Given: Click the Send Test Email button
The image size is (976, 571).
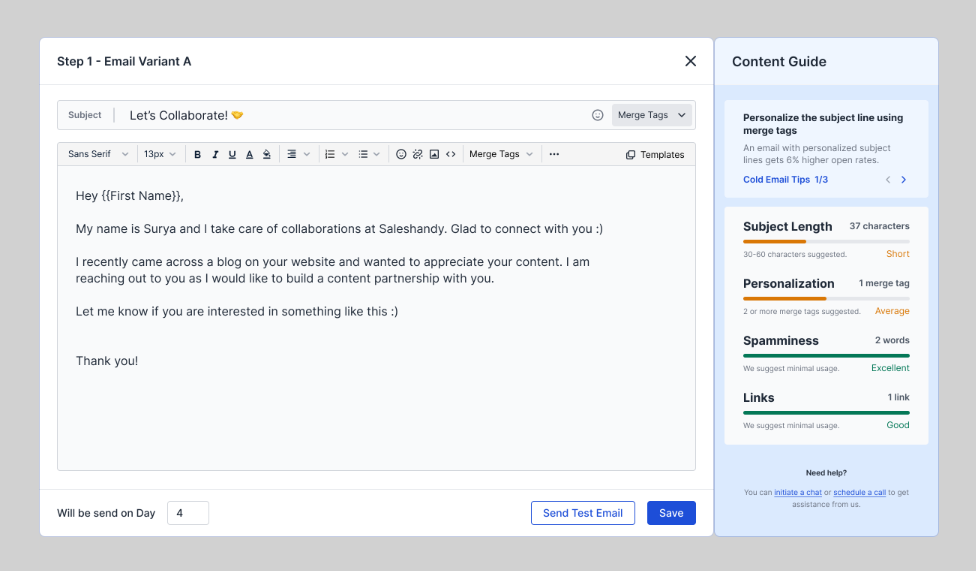Looking at the screenshot, I should pyautogui.click(x=583, y=513).
